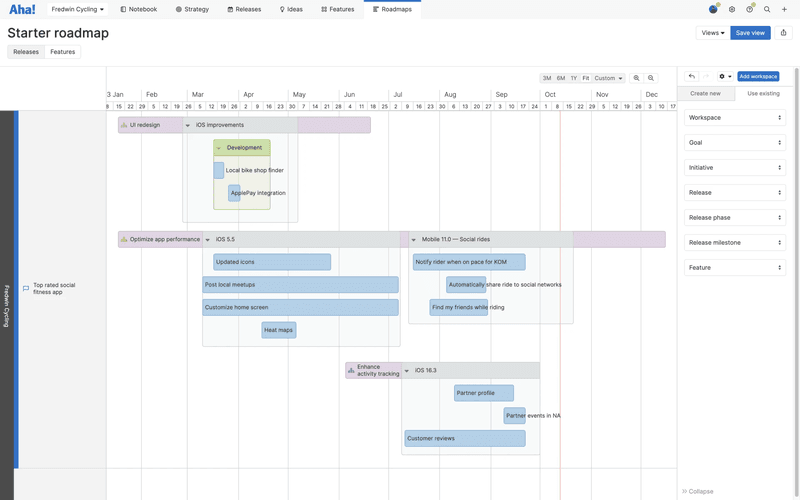Select the Find my friends while riding feature
Image resolution: width=800 pixels, height=500 pixels.
point(459,308)
